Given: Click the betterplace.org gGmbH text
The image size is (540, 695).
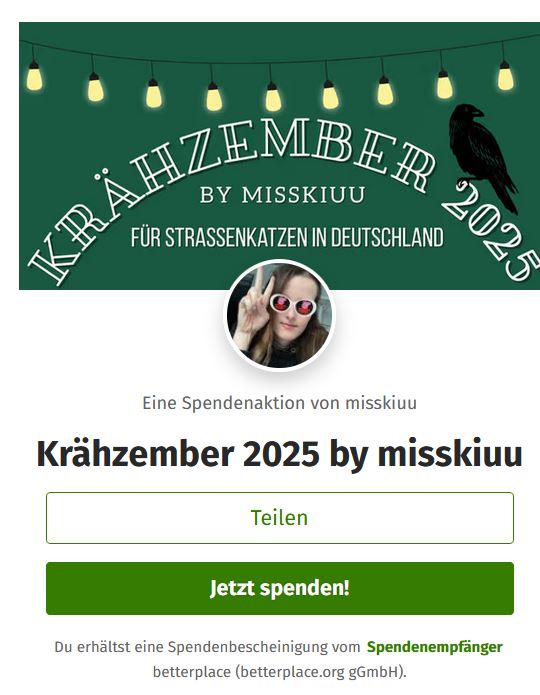Looking at the screenshot, I should tap(319, 672).
